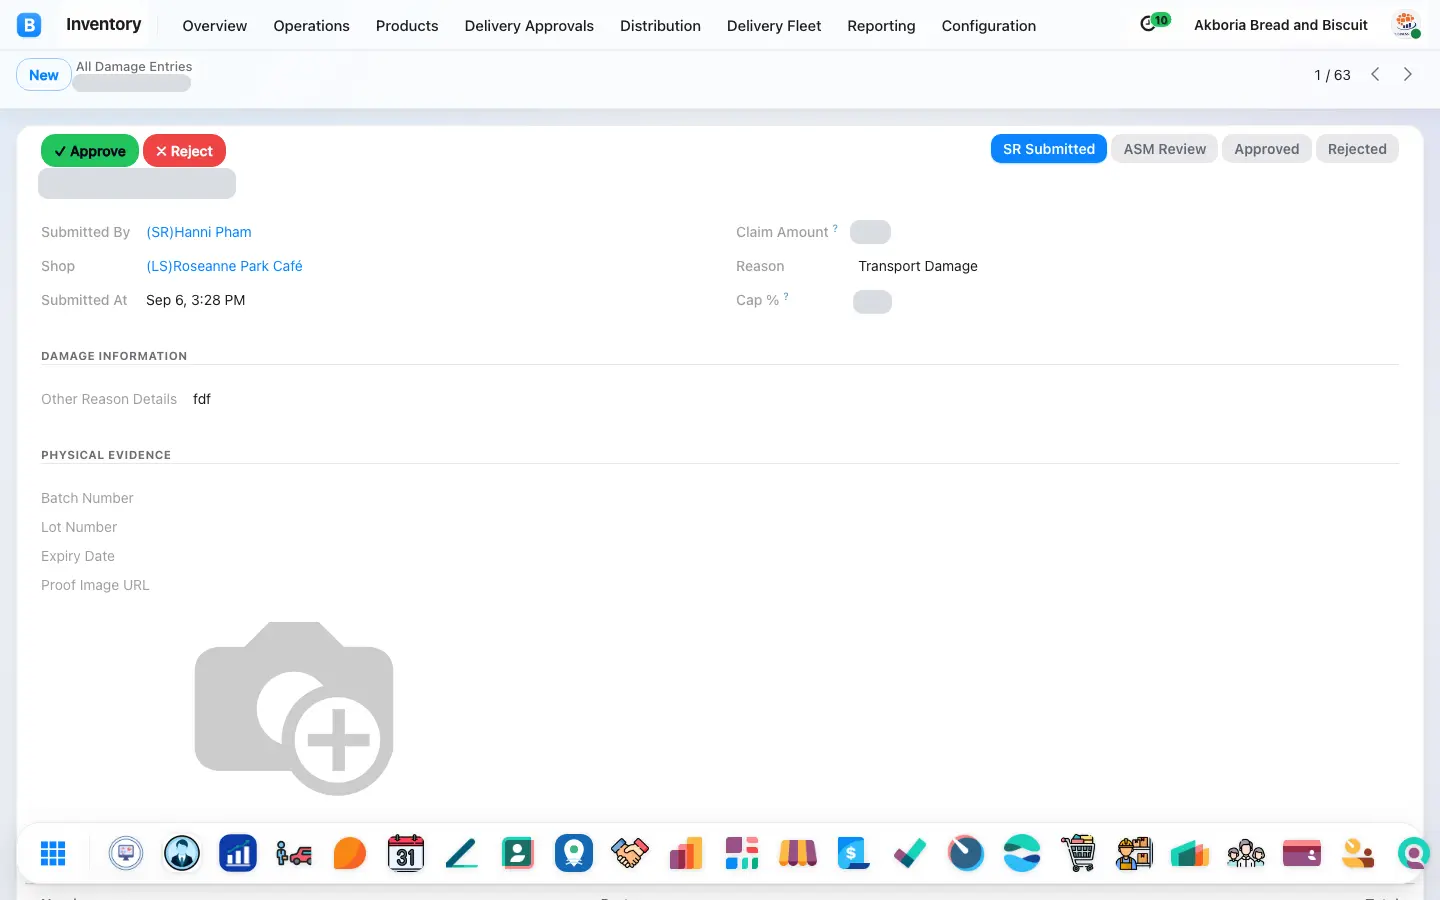Screen dimensions: 1440x900
Task: Open the handshake CRM icon in dock
Action: click(x=630, y=853)
